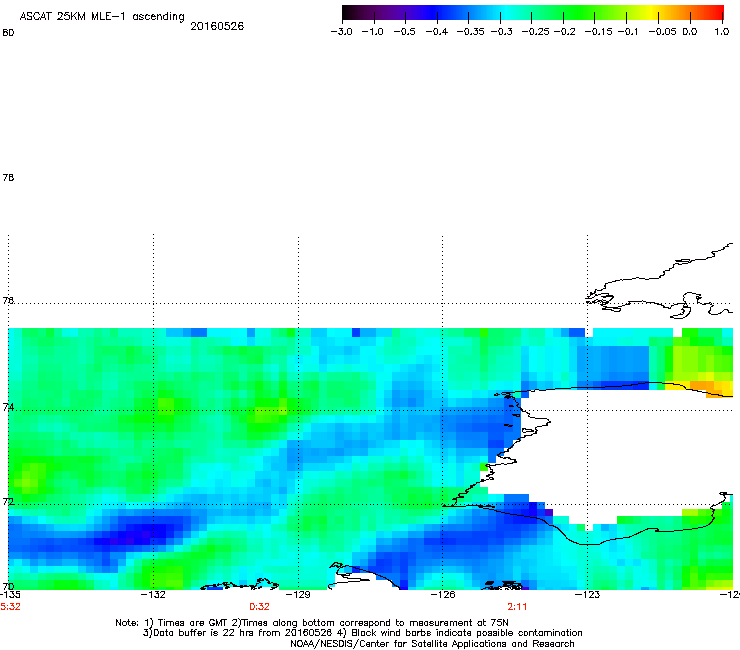The height and width of the screenshot is (650, 740).
Task: Click the colorbar label -0.35
Action: tap(471, 32)
